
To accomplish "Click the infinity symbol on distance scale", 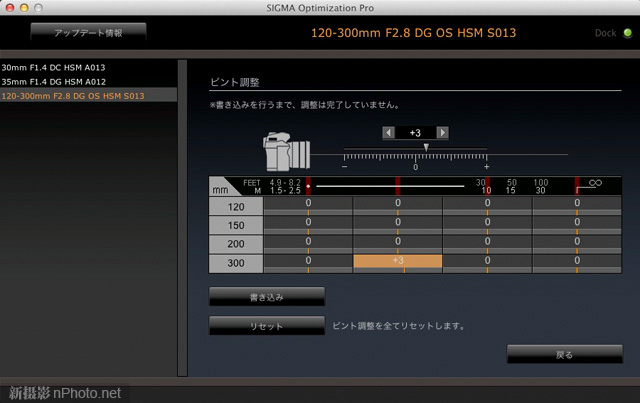I will tap(595, 183).
